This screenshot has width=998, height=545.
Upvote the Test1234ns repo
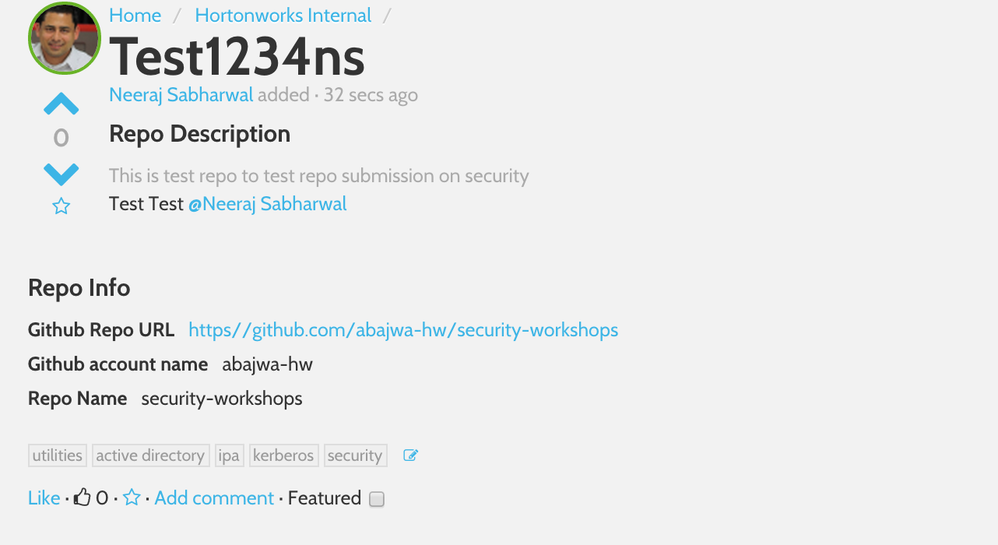click(61, 103)
